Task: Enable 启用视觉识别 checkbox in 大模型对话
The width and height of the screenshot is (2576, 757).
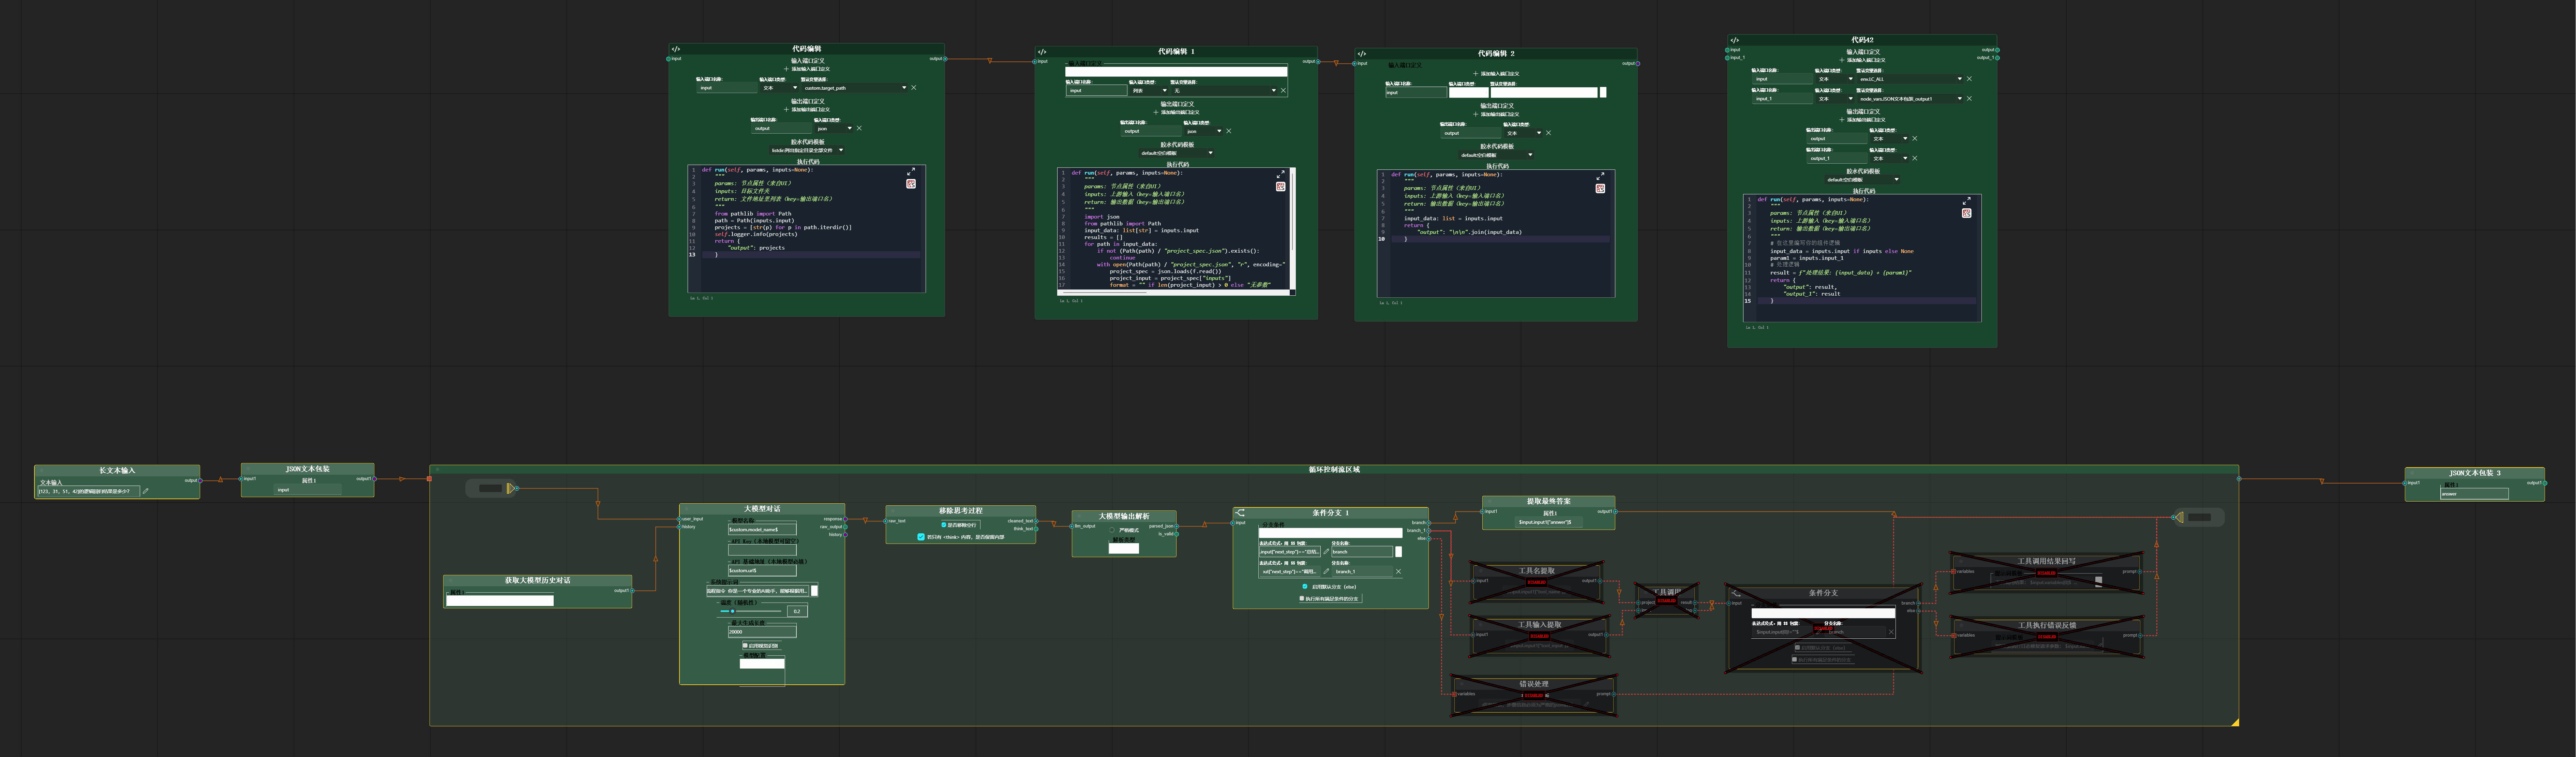Action: pyautogui.click(x=745, y=645)
